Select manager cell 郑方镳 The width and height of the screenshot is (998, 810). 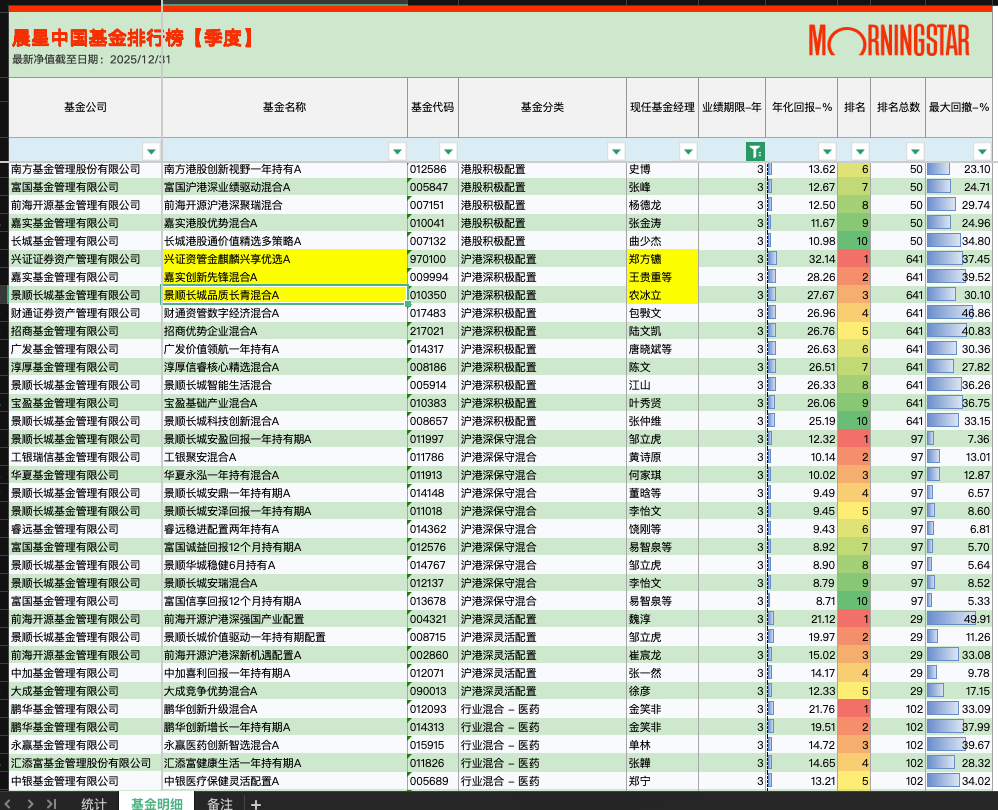pyautogui.click(x=663, y=259)
